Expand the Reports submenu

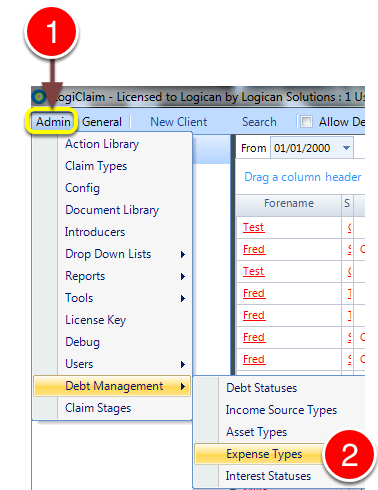[x=112, y=276]
